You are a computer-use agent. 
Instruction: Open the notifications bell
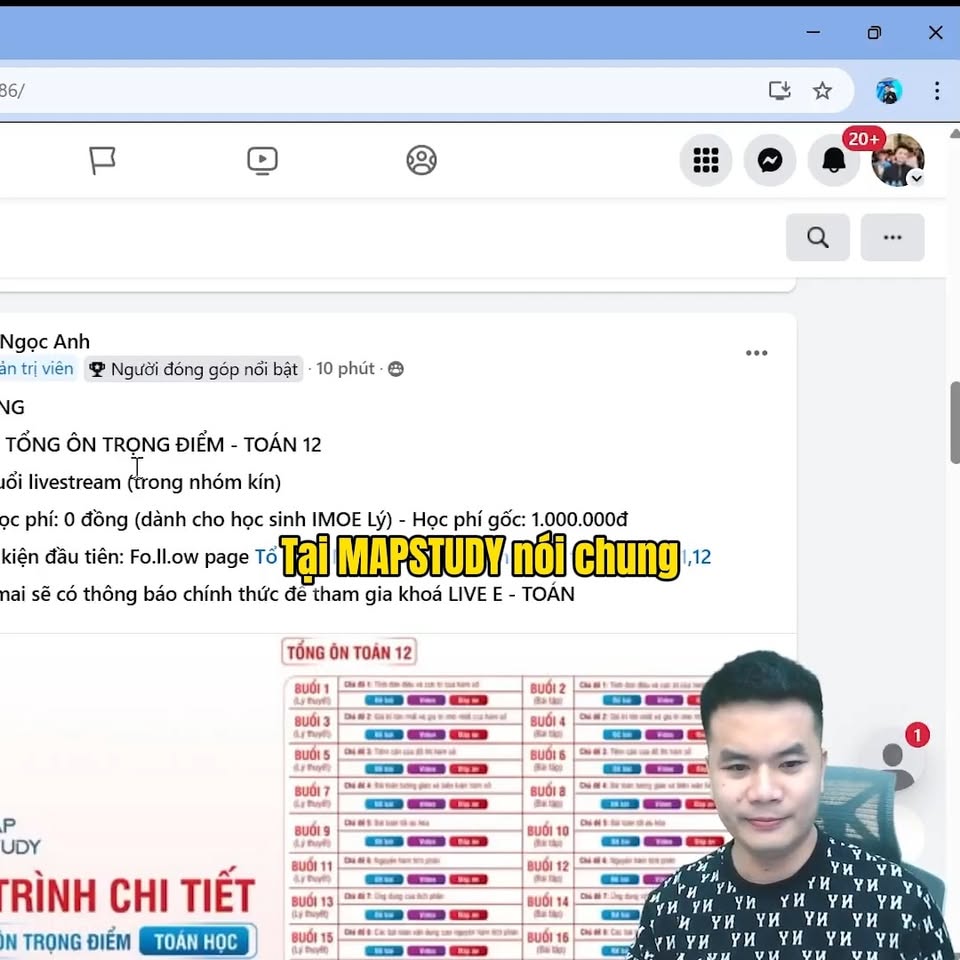834,160
